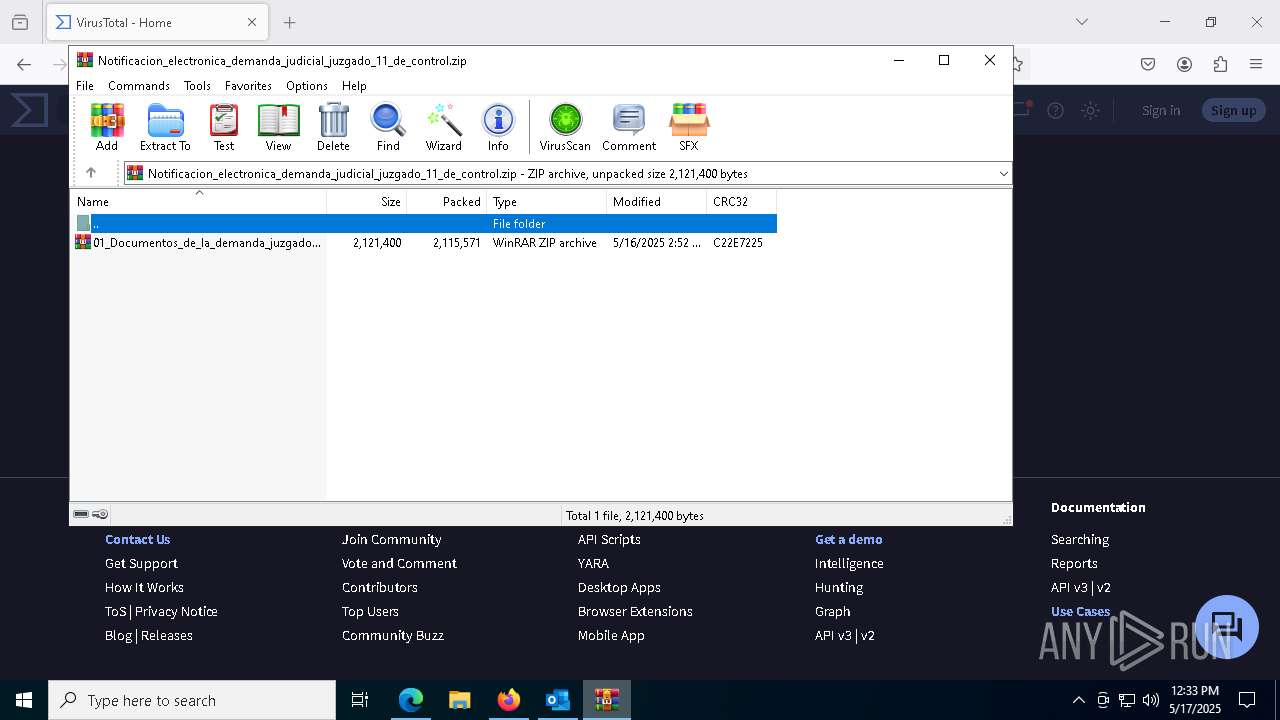Click the volume icon in system tray
The width and height of the screenshot is (1280, 720).
[x=1150, y=700]
